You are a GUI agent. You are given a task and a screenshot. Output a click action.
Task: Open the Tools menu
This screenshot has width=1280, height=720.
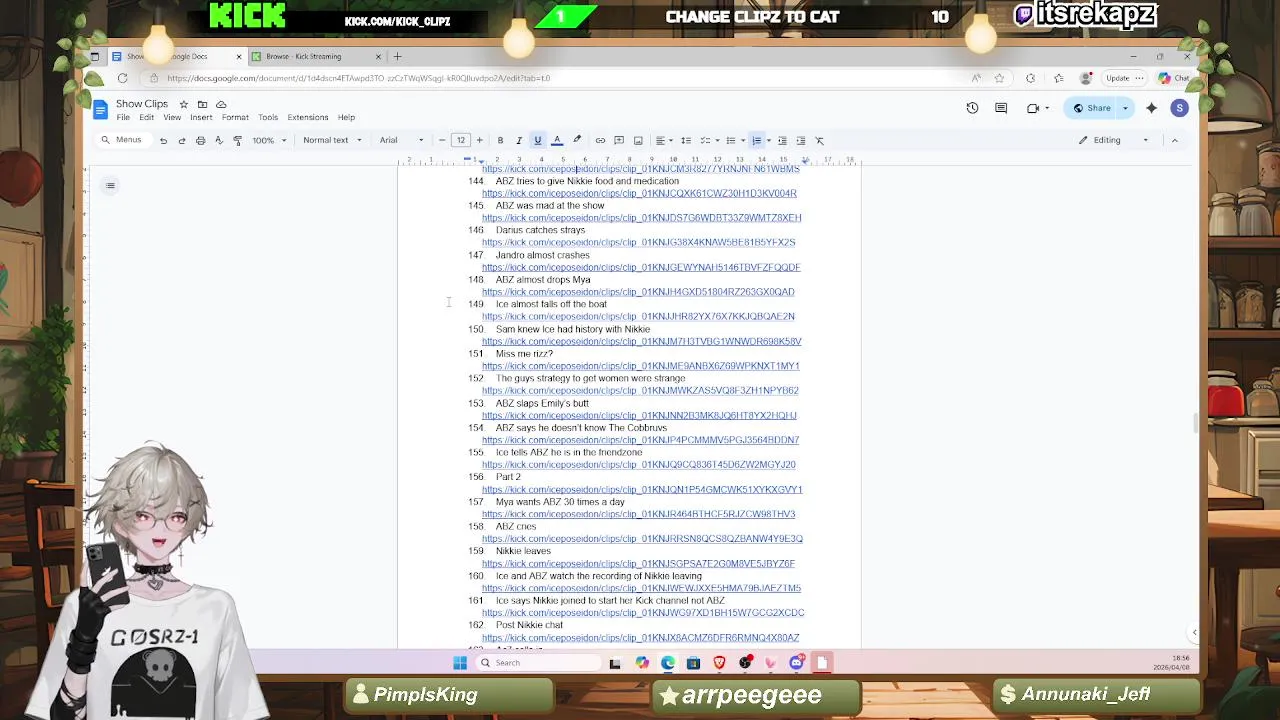[268, 118]
